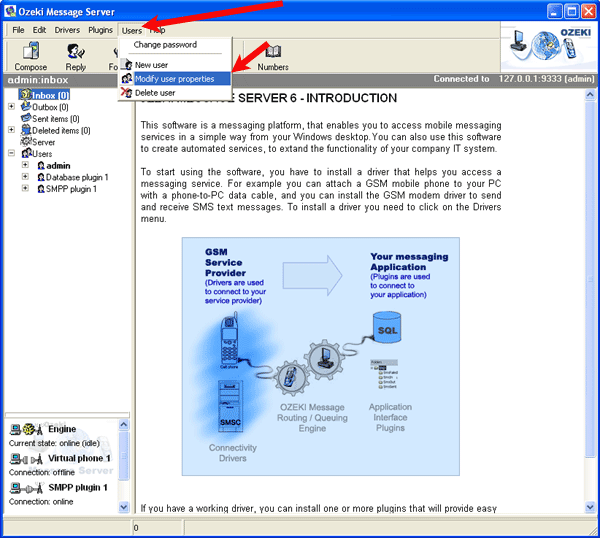Screen dimensions: 600x538
Task: Click 'Current state: online (idle)' text
Action: [54, 443]
